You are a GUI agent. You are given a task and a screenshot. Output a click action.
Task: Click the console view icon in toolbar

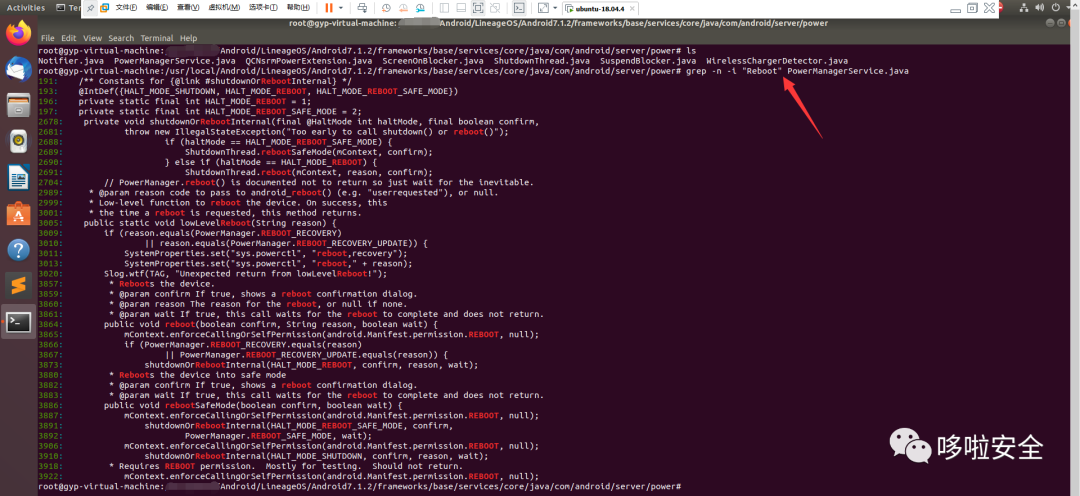519,8
